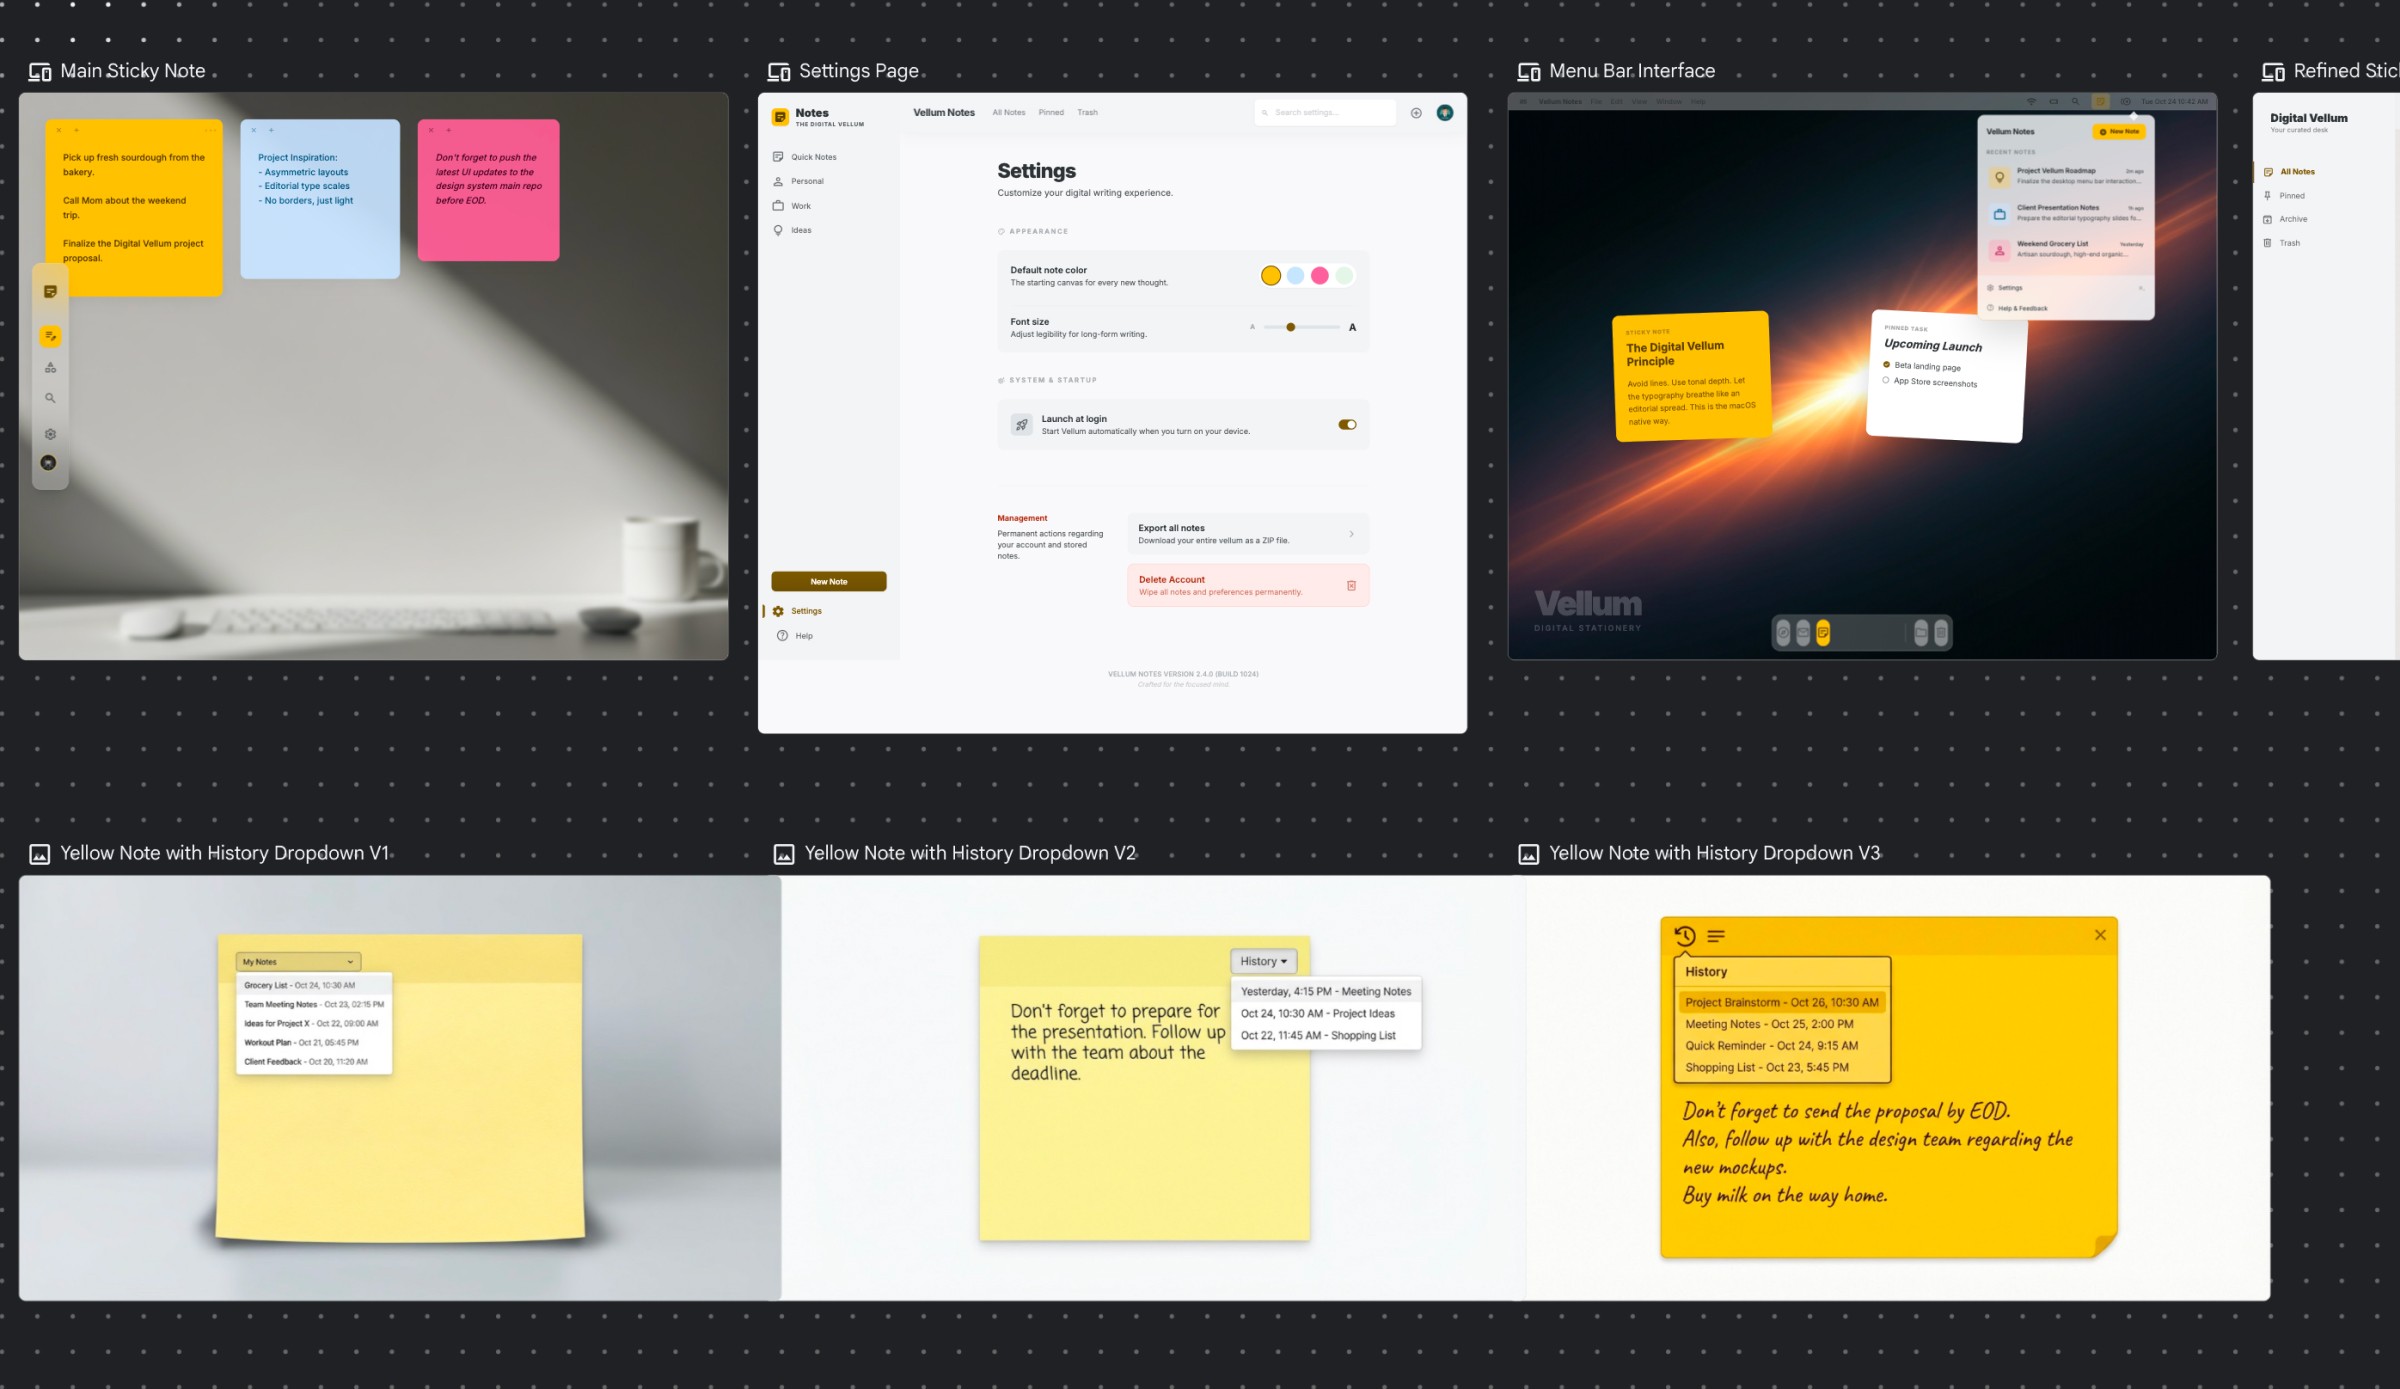Select Team Meeting Notes entry in V1 dropdown

click(x=313, y=1004)
